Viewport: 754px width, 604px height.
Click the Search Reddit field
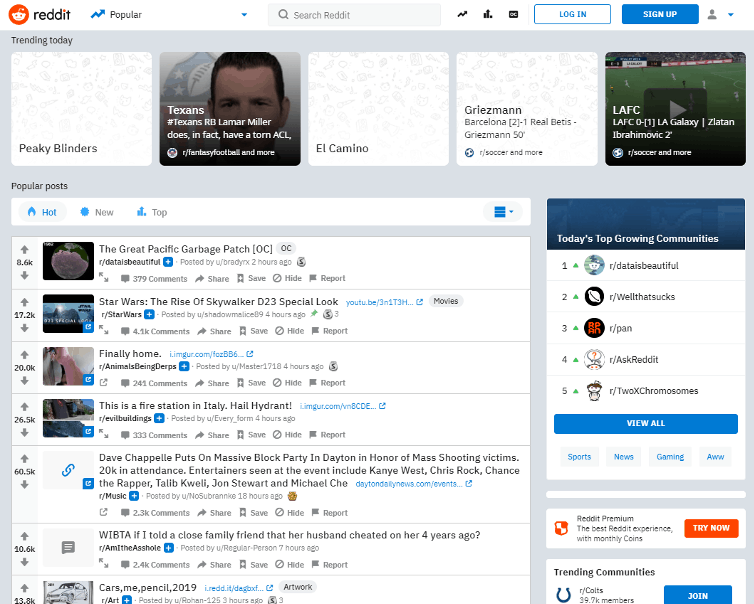354,15
